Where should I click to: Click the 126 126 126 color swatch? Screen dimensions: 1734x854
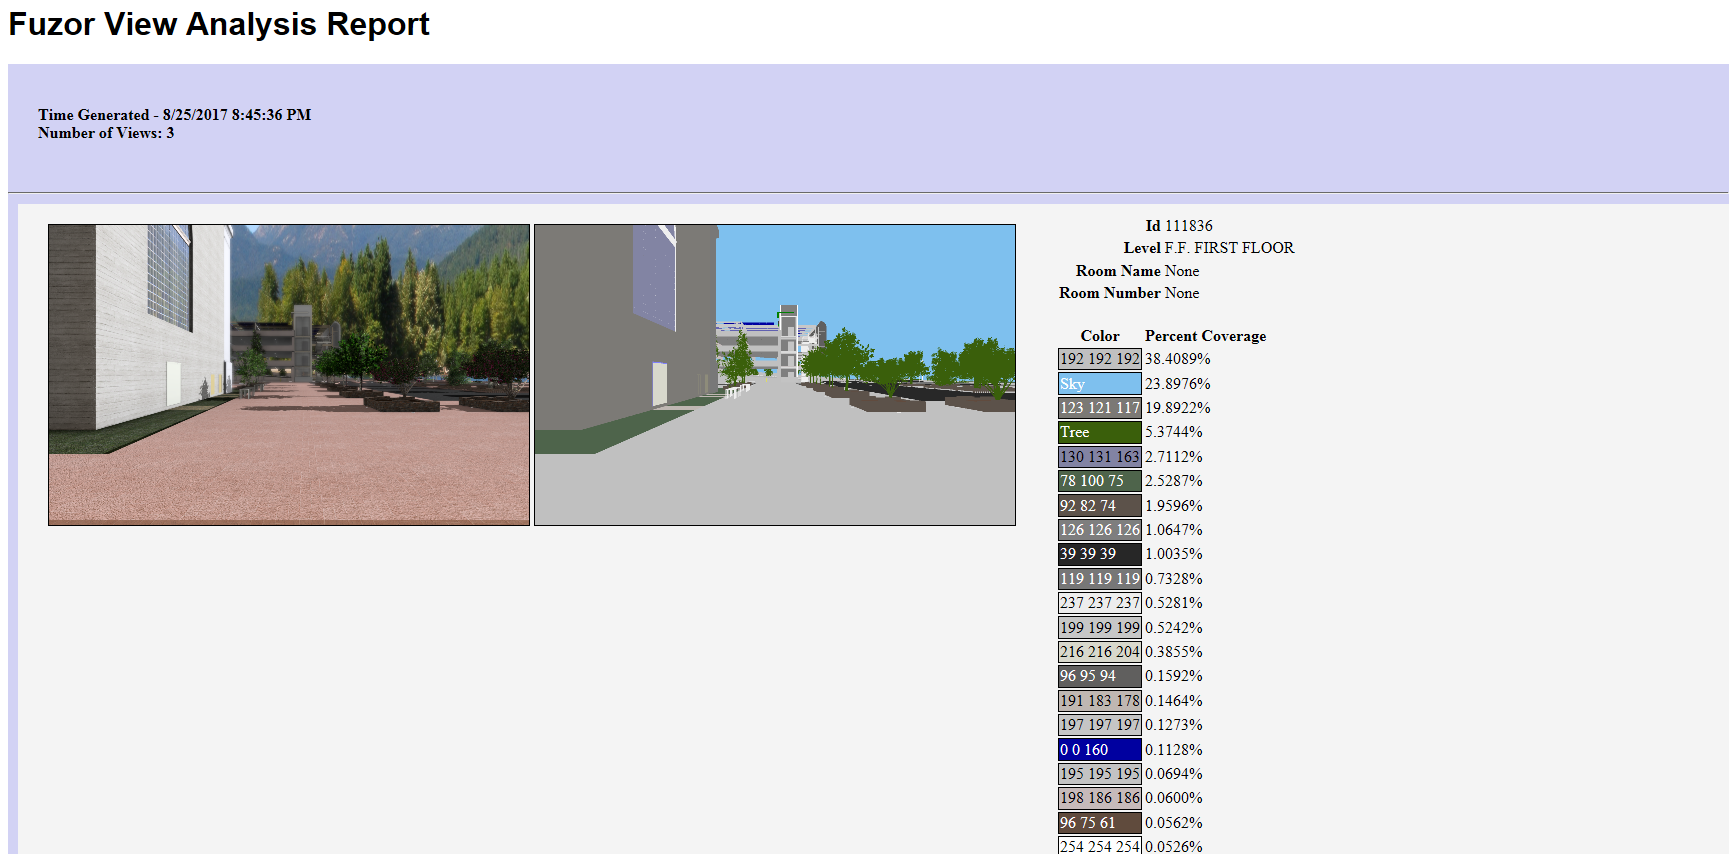(x=1100, y=530)
